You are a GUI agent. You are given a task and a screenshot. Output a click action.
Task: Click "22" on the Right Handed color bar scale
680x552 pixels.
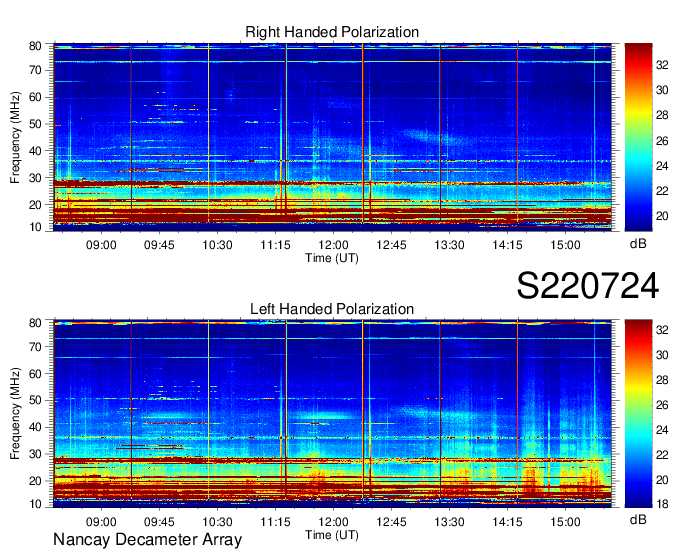tap(662, 191)
